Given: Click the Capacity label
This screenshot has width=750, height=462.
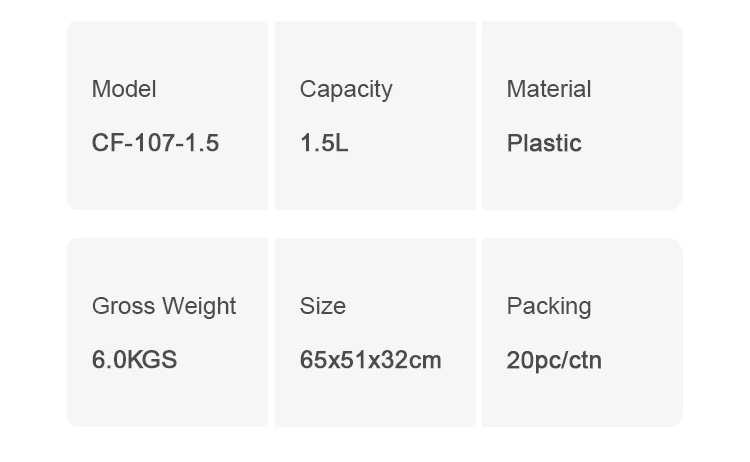Looking at the screenshot, I should [346, 89].
